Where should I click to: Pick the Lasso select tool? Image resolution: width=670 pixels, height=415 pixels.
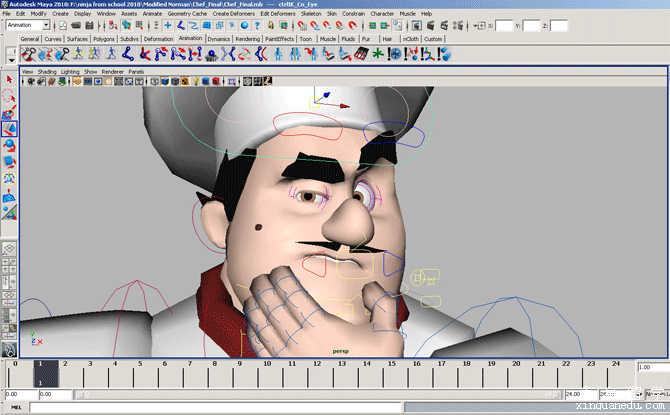(9, 96)
